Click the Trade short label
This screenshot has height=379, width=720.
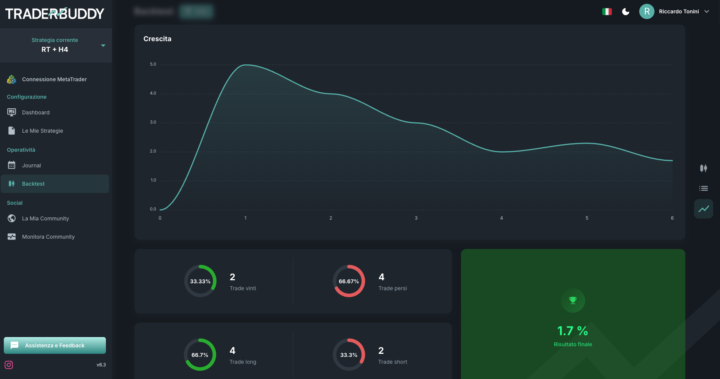[x=393, y=362]
